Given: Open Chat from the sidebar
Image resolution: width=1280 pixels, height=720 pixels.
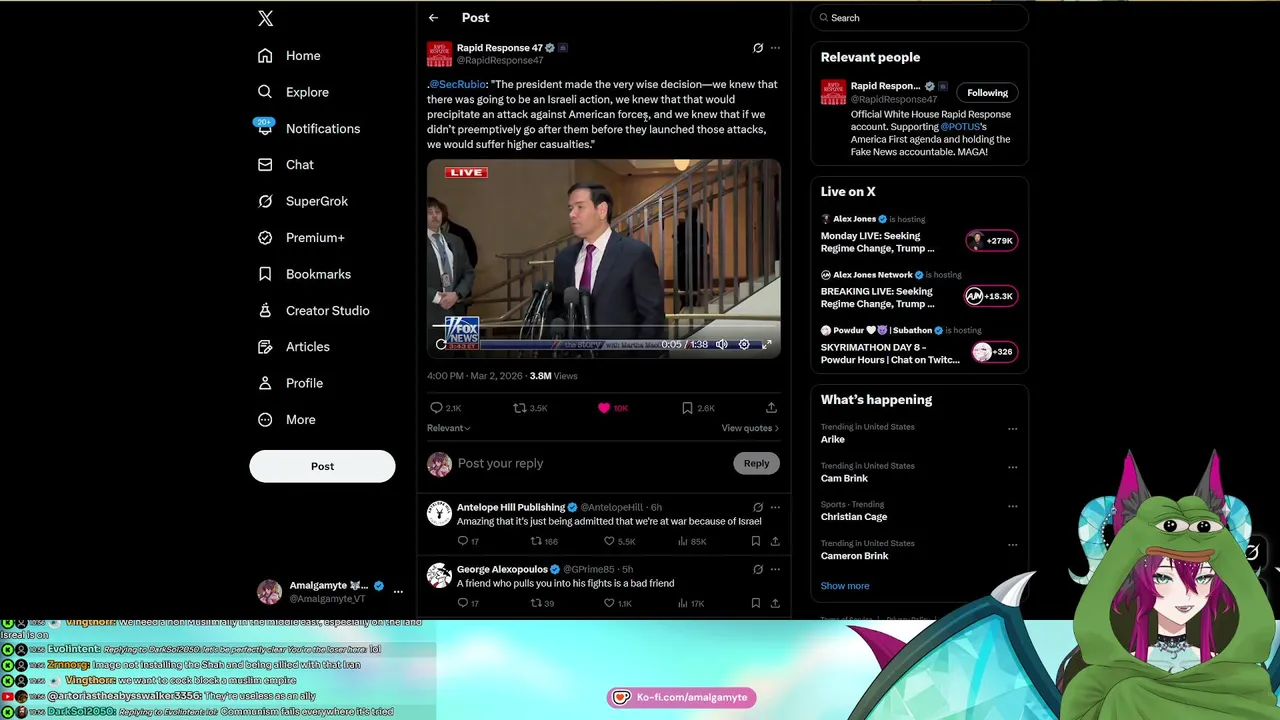Looking at the screenshot, I should tap(286, 165).
